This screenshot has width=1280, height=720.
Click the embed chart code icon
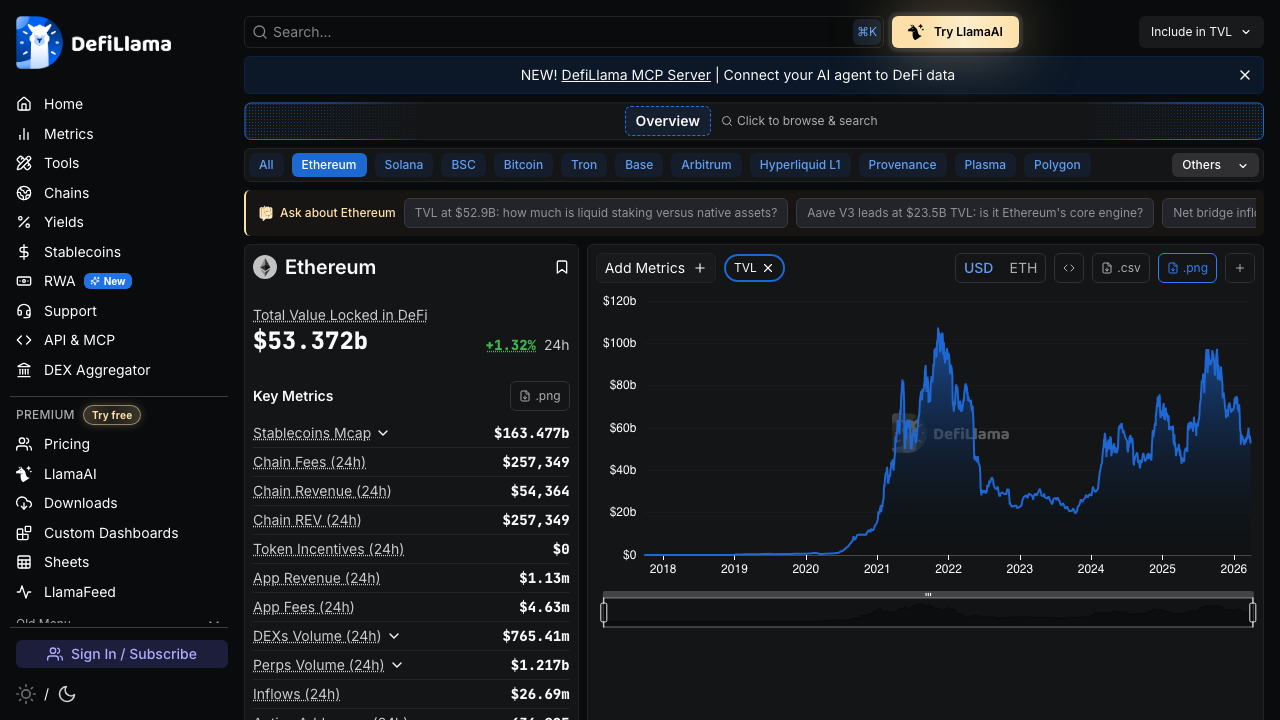(1068, 268)
